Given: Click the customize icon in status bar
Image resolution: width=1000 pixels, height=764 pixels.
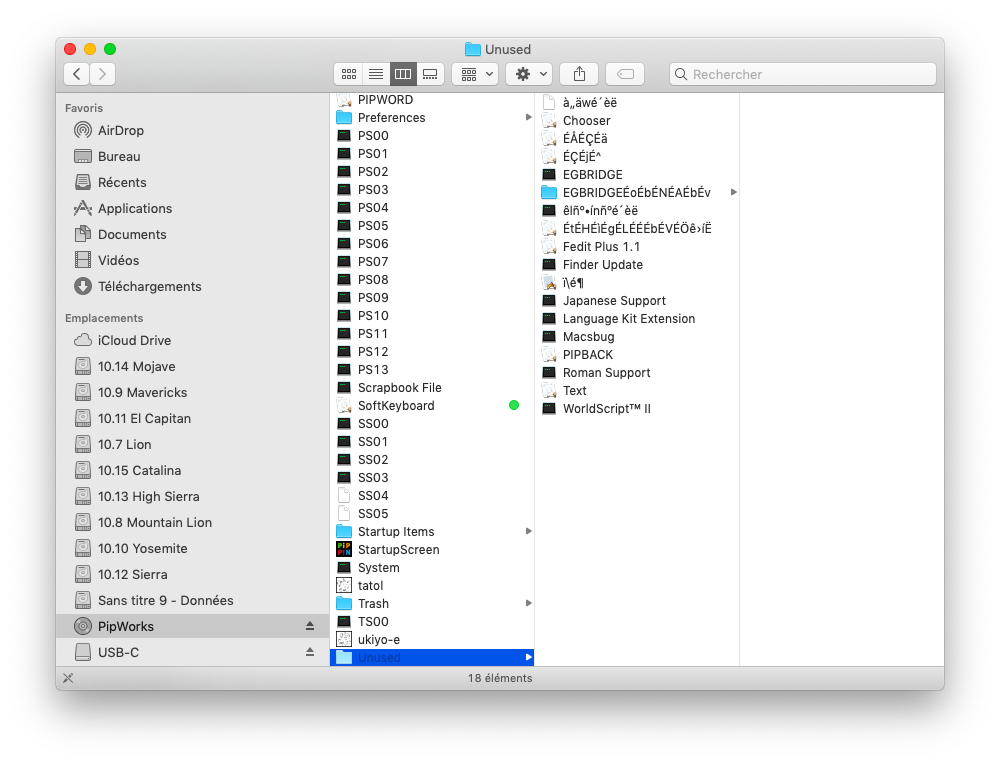Looking at the screenshot, I should click(x=68, y=678).
